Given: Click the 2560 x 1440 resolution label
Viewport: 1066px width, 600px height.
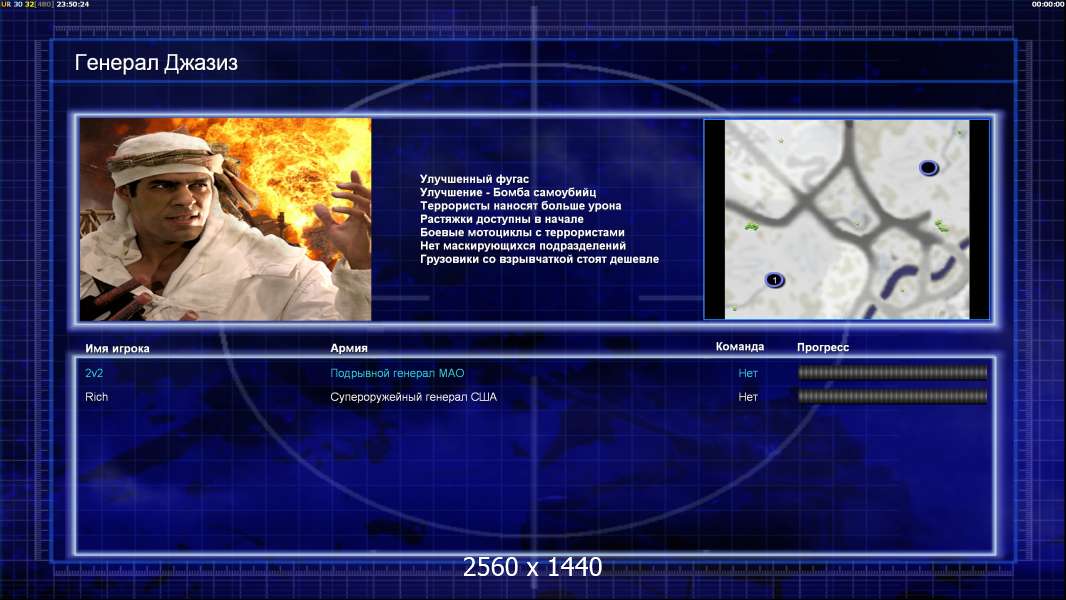Looking at the screenshot, I should (x=532, y=567).
